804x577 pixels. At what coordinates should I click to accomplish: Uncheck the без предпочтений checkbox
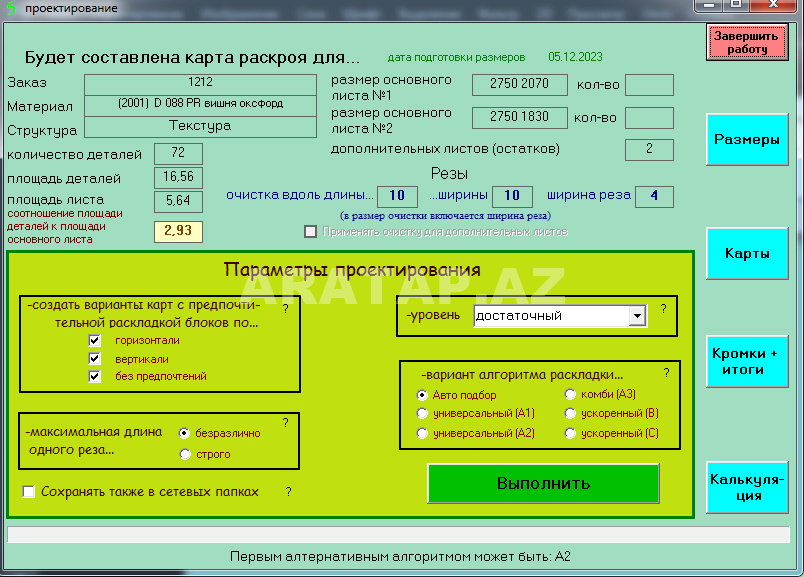(x=95, y=377)
